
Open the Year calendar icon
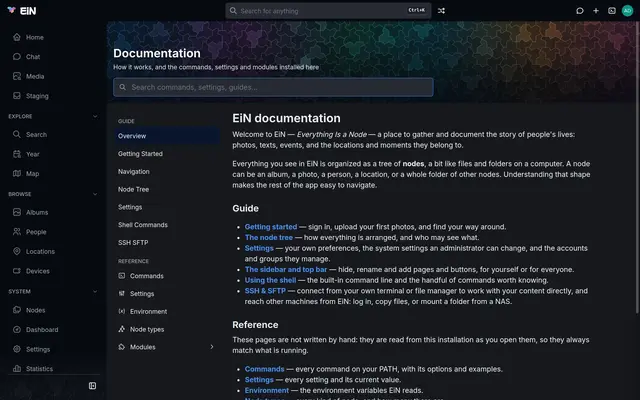tap(17, 154)
